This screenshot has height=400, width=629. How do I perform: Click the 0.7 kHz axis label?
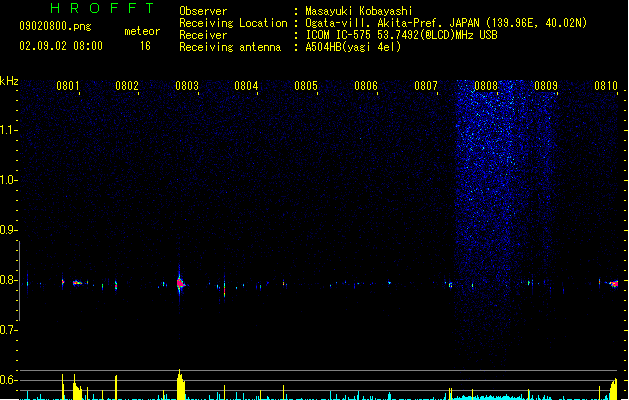click(x=8, y=330)
